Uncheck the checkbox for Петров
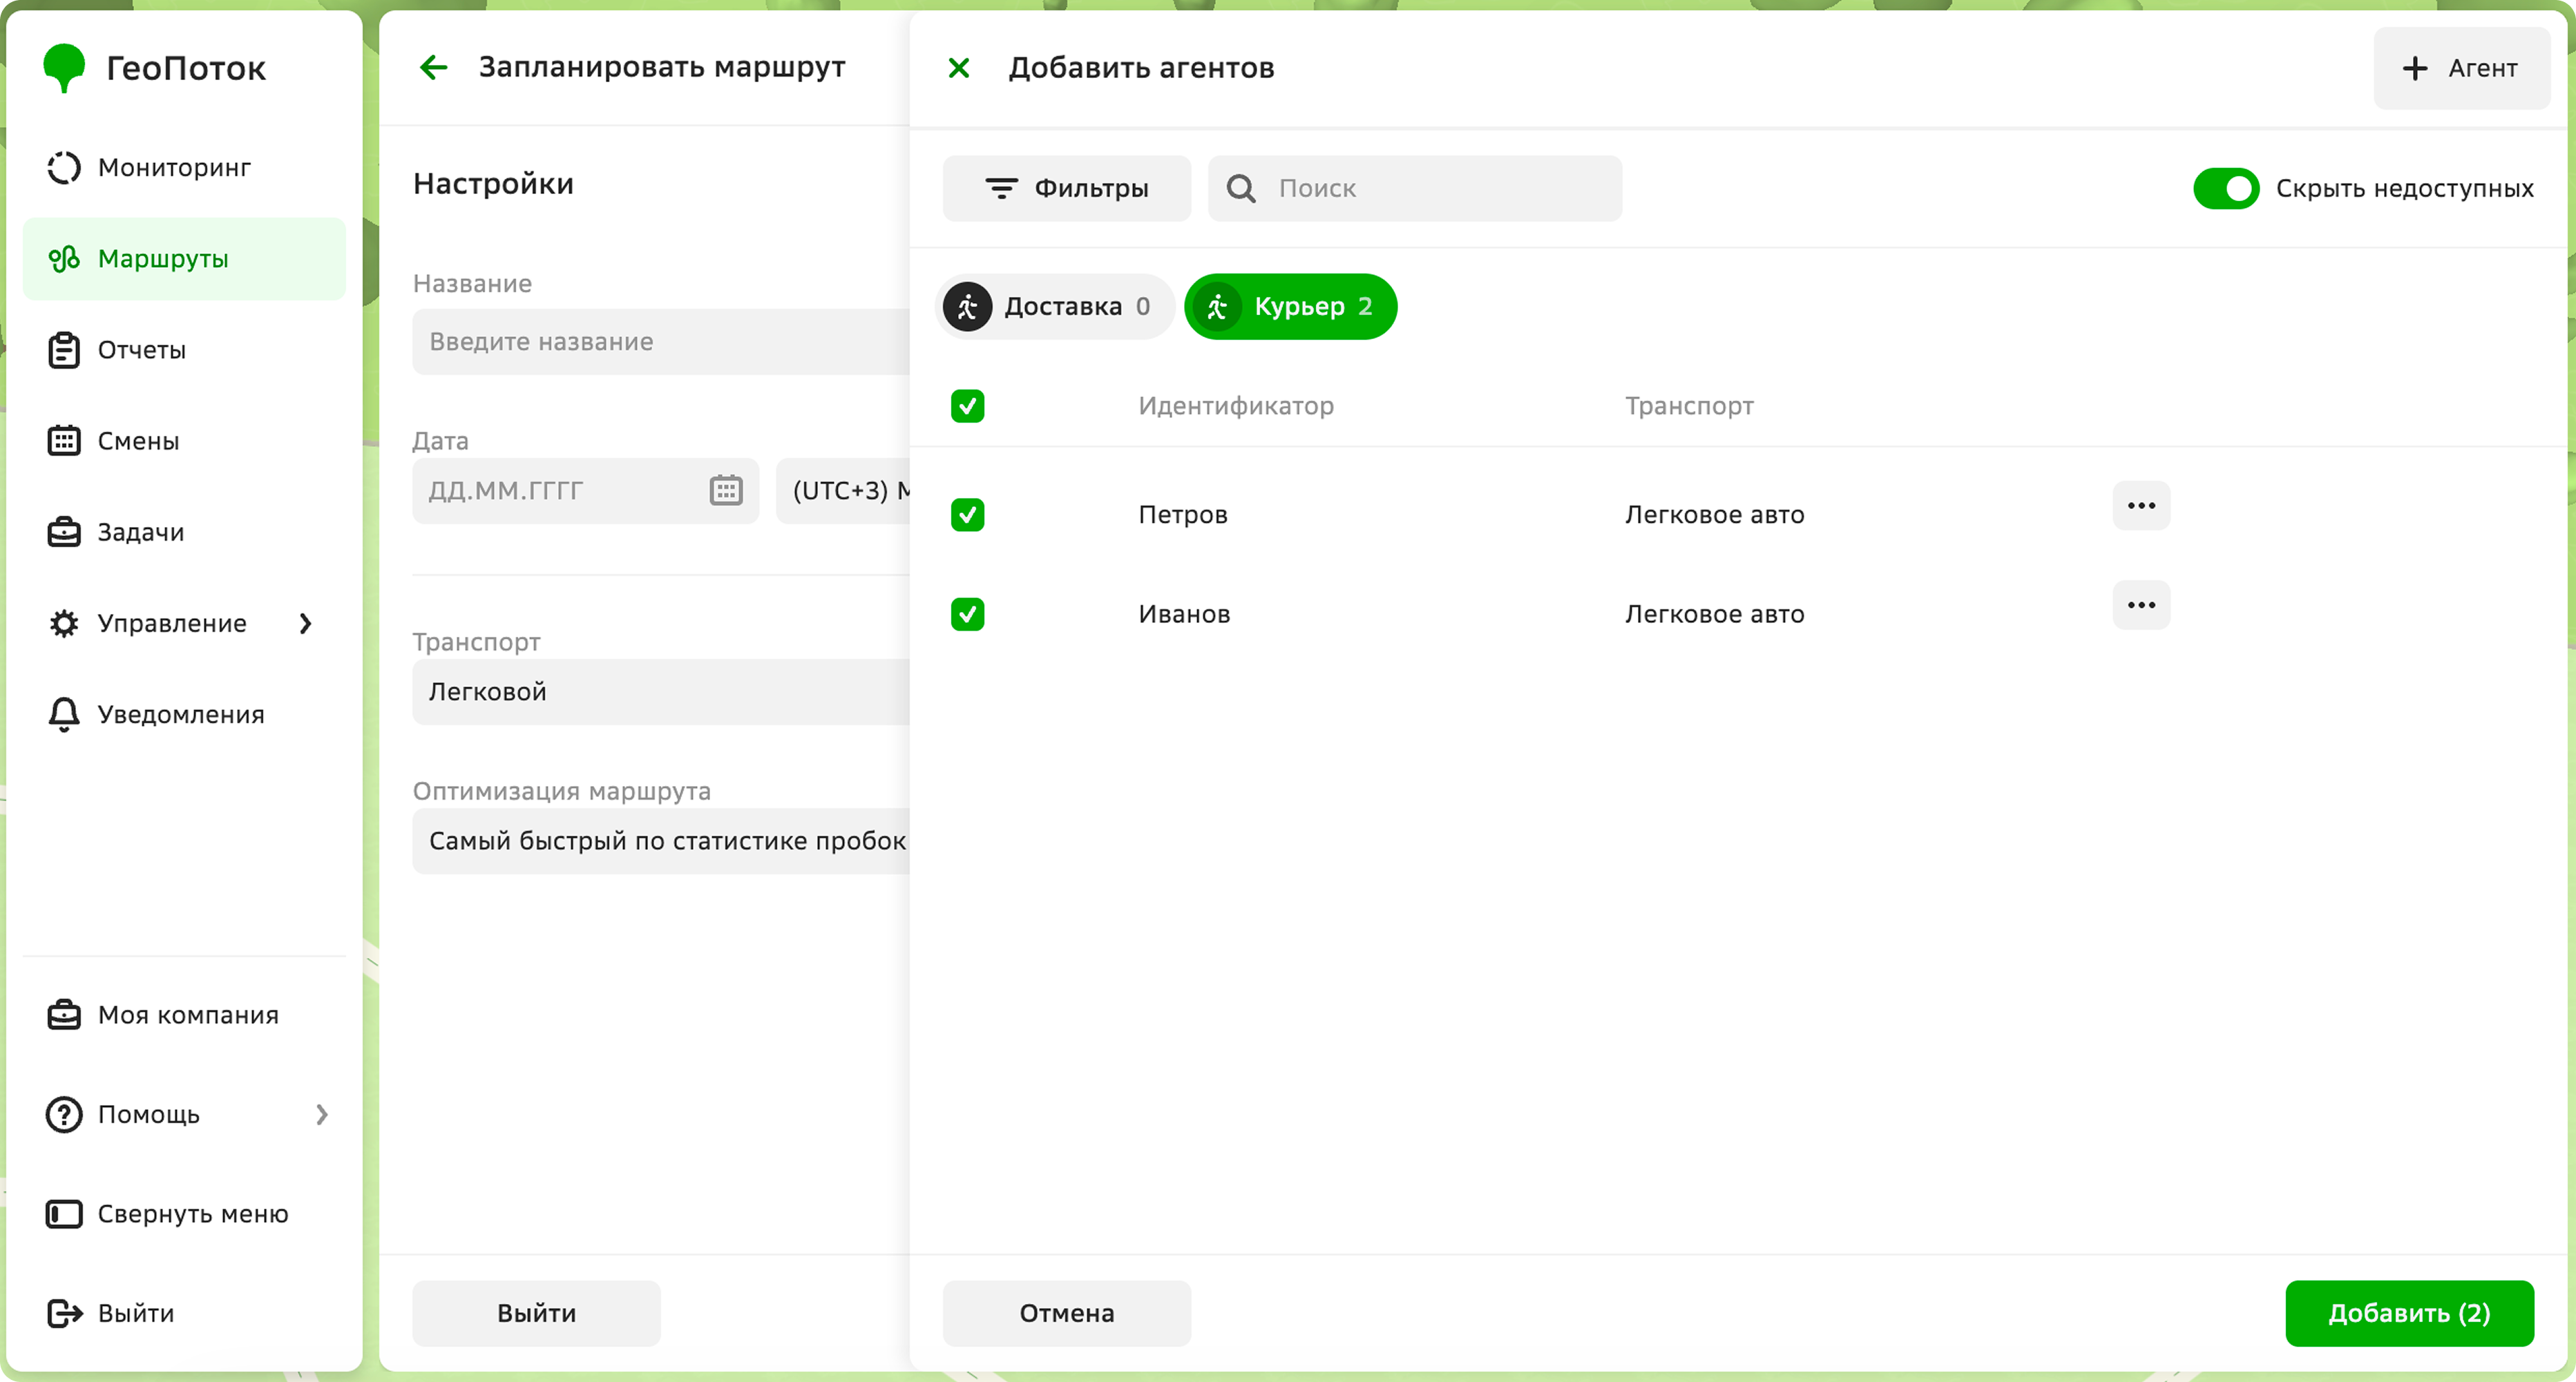The width and height of the screenshot is (2576, 1382). coord(967,514)
